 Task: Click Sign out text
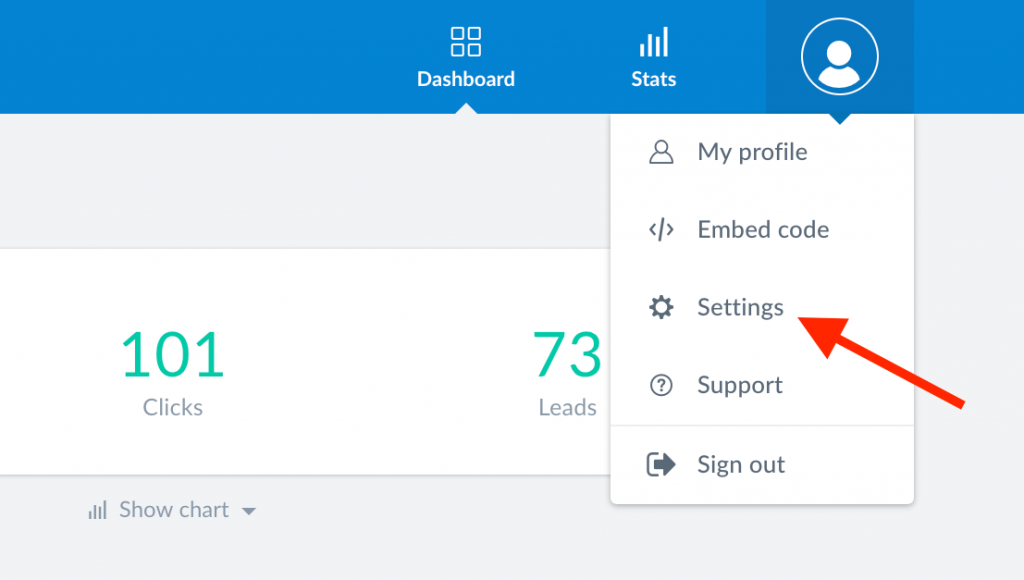pyautogui.click(x=741, y=464)
